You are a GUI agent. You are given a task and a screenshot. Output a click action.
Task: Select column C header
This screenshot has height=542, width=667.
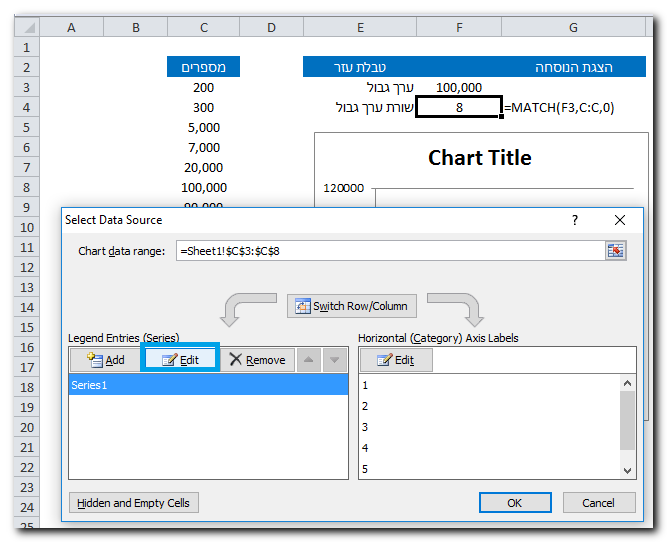203,27
